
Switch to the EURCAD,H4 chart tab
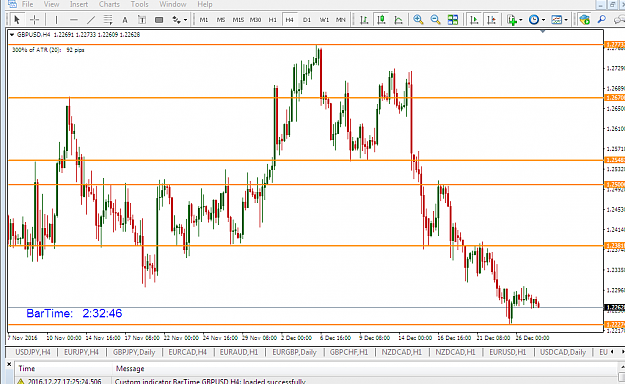(x=187, y=352)
